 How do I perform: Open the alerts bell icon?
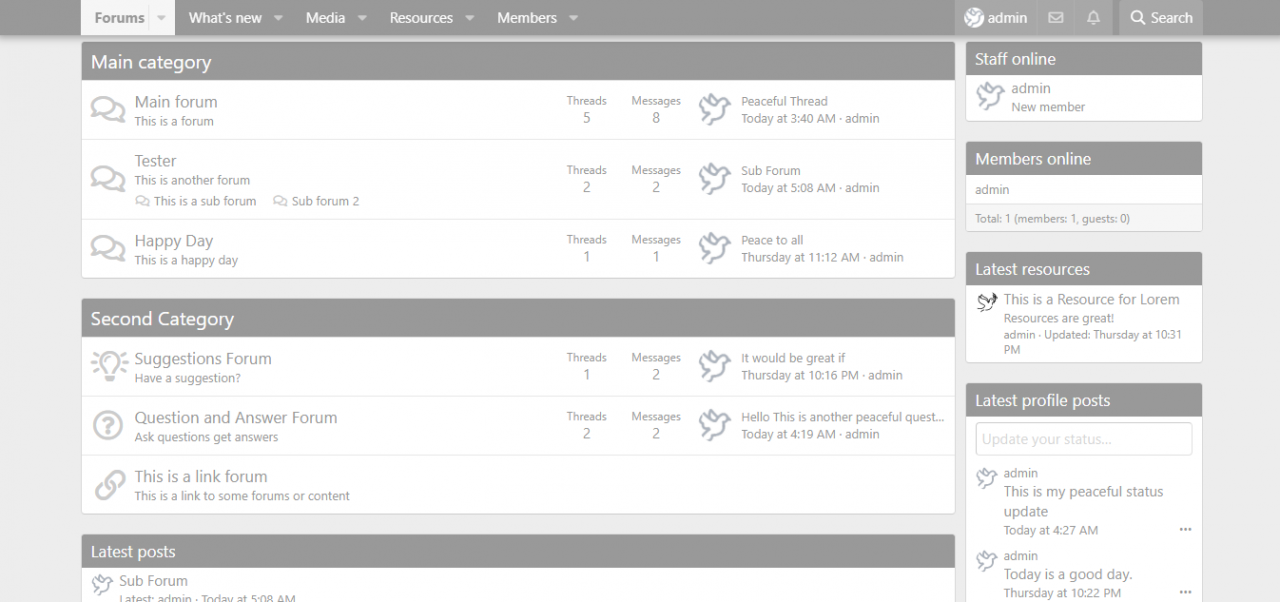(1093, 18)
